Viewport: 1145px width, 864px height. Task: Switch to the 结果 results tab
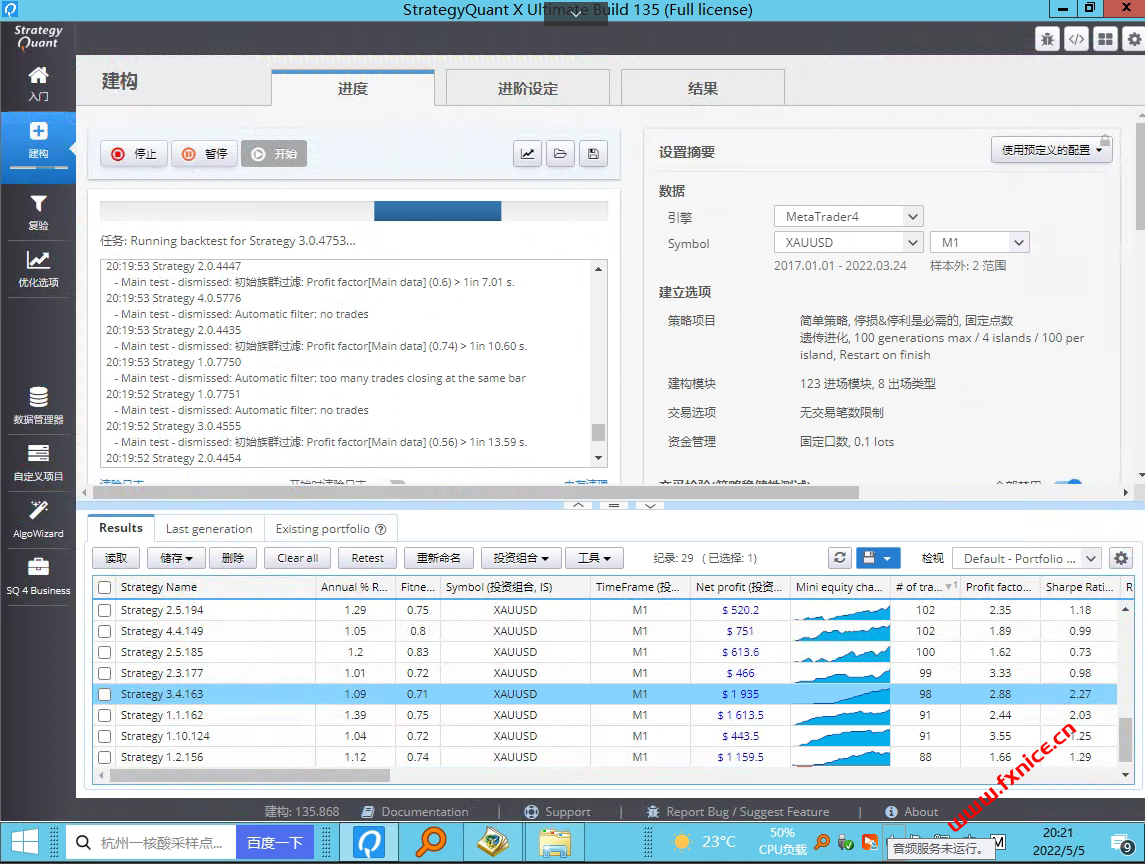(x=702, y=88)
